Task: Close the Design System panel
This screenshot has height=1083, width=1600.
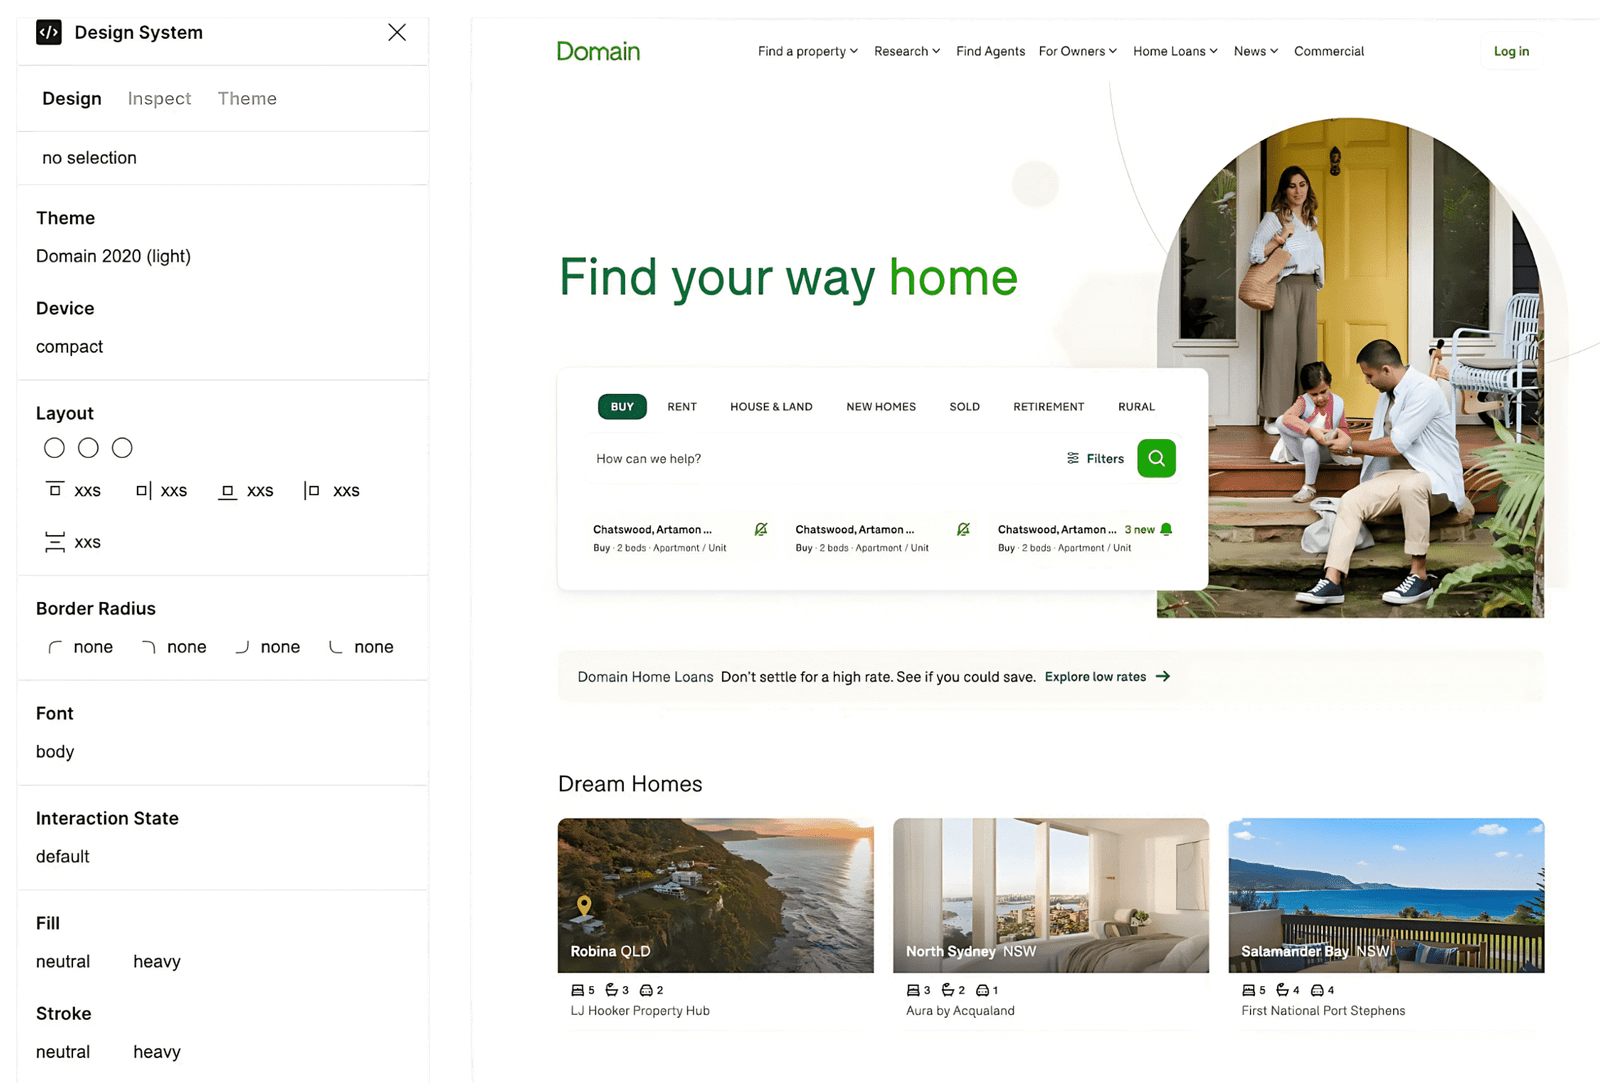Action: tap(397, 33)
